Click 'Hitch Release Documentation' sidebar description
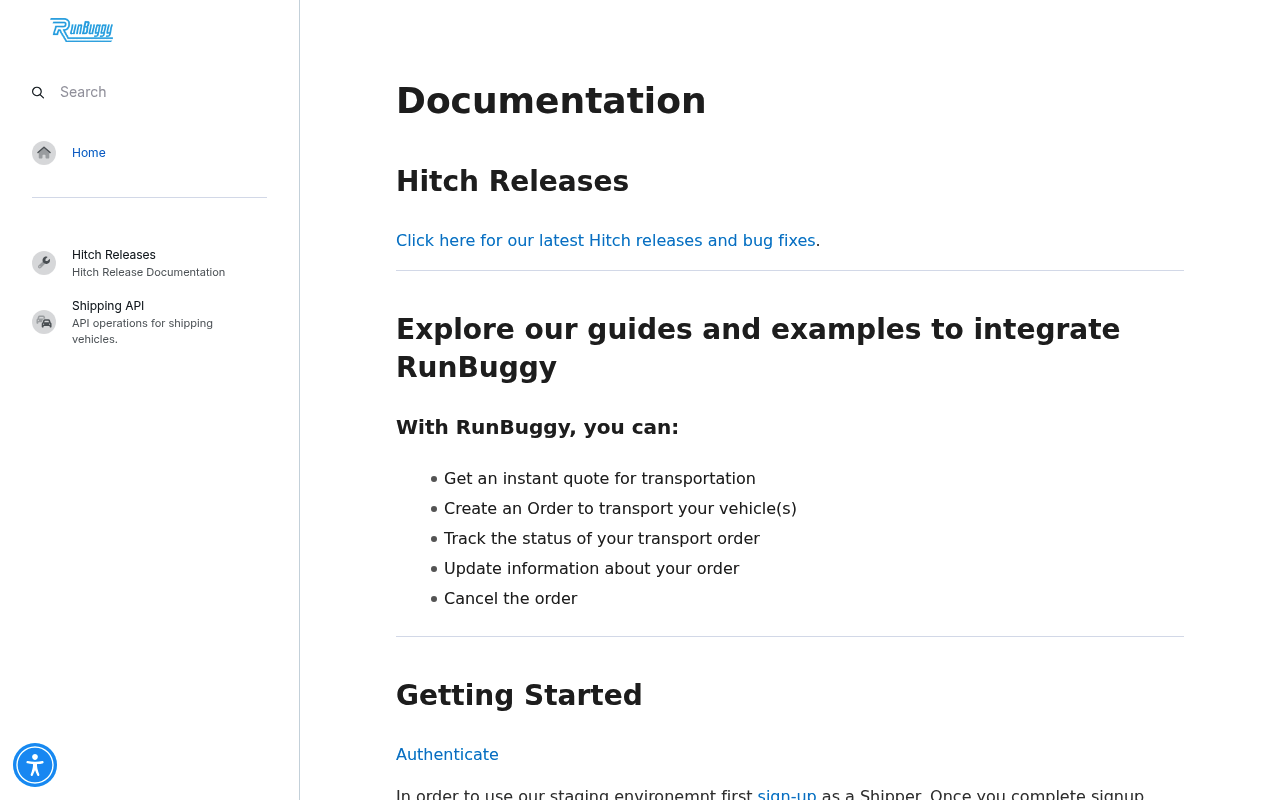This screenshot has height=800, width=1280. (148, 272)
